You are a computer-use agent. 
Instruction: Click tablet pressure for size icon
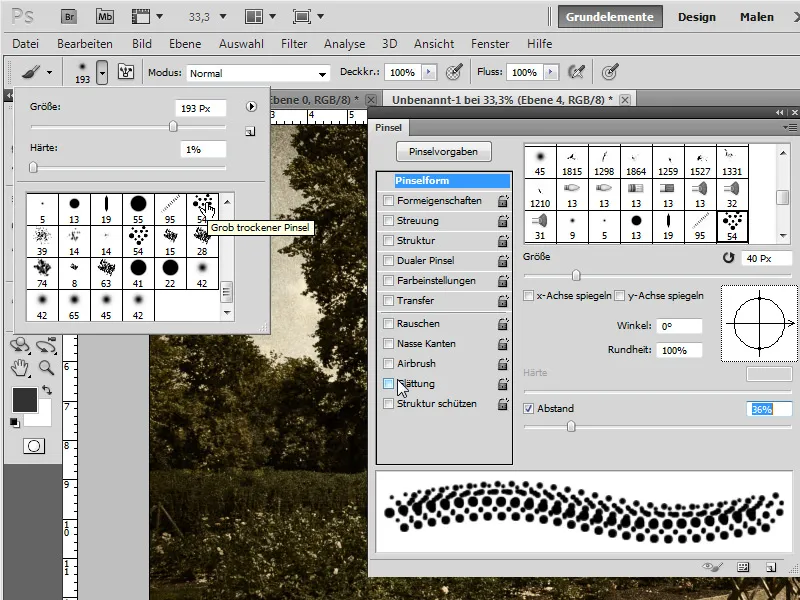pos(610,72)
